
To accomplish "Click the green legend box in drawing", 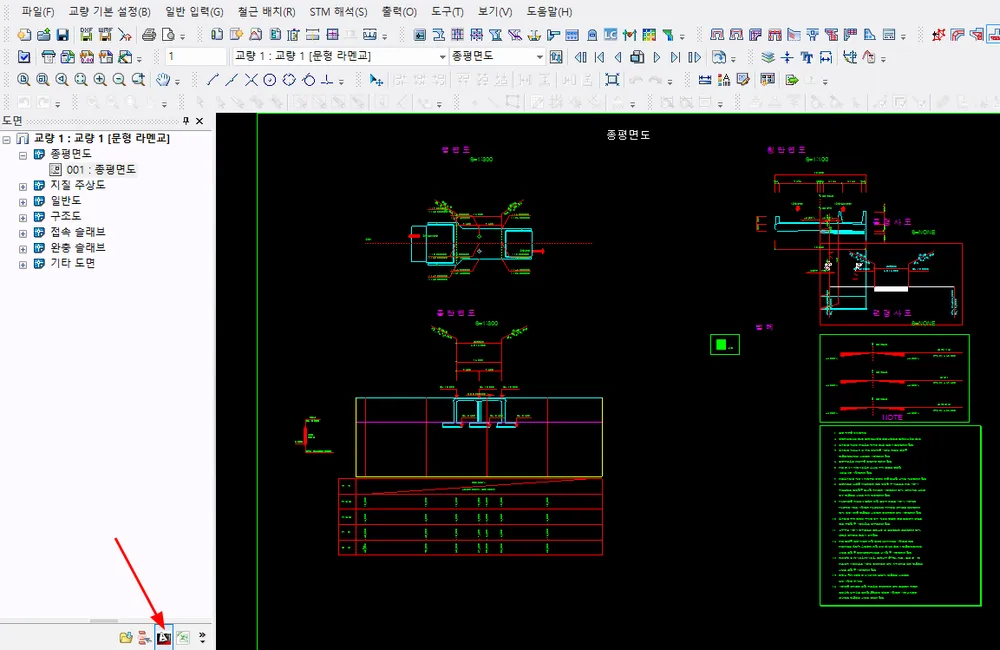I will point(724,344).
